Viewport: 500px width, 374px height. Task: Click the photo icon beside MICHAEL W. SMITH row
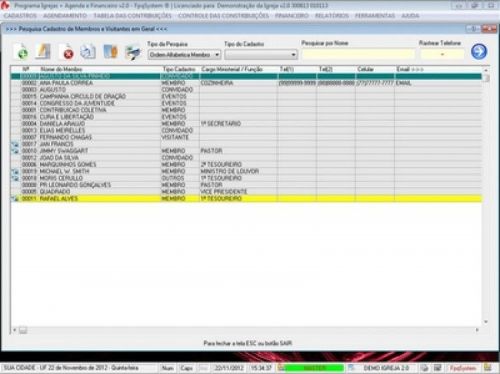coord(15,172)
